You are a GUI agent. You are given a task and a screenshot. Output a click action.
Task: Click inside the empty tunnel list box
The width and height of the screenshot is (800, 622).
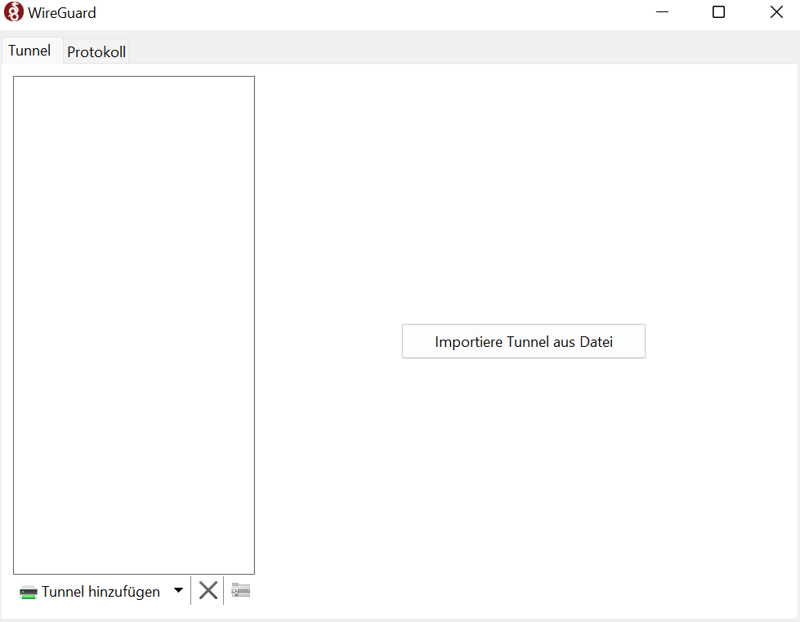click(133, 320)
